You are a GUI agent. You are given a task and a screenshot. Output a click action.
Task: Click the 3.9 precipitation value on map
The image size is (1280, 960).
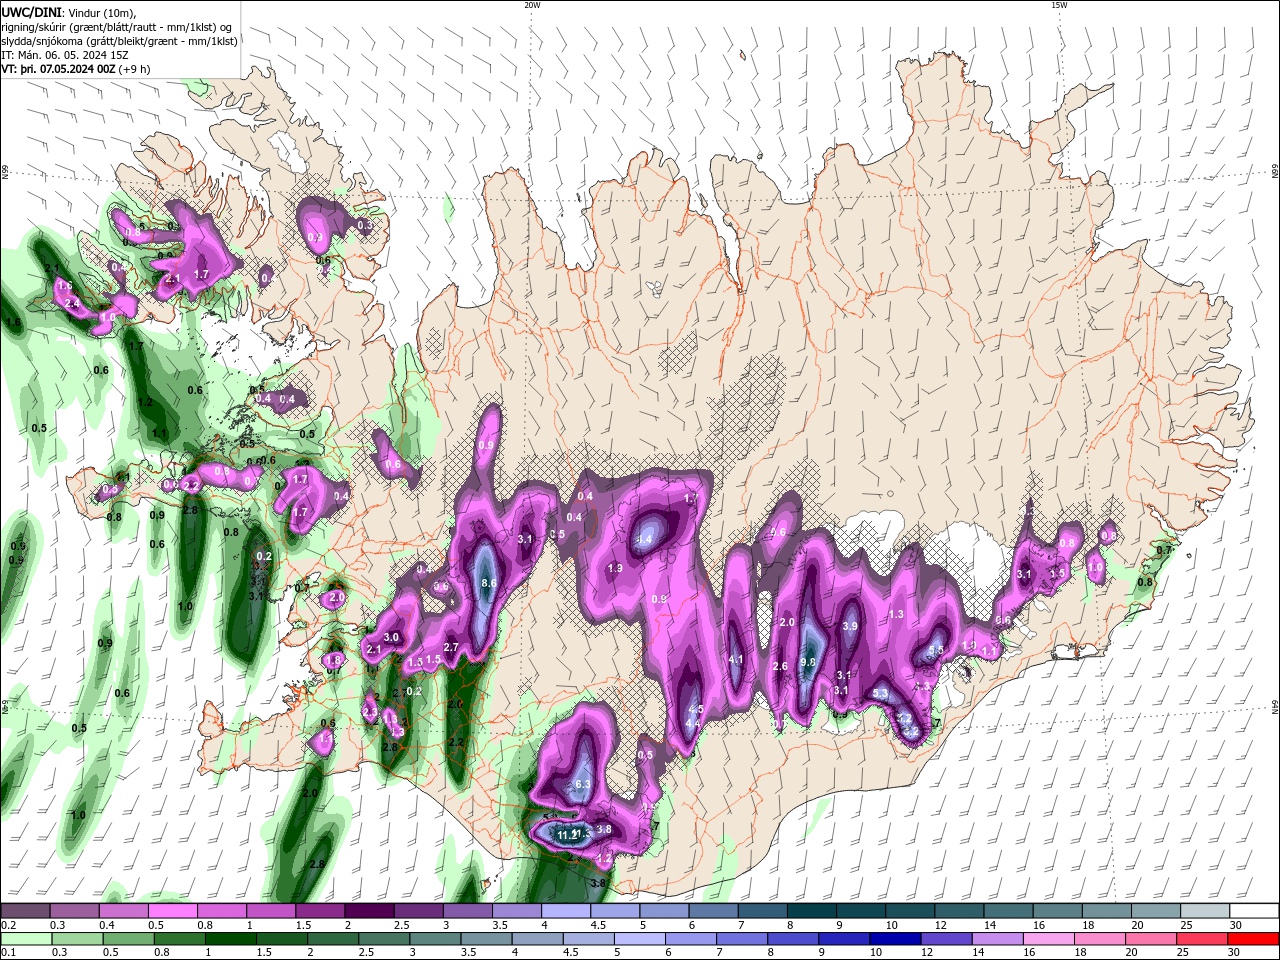(850, 626)
